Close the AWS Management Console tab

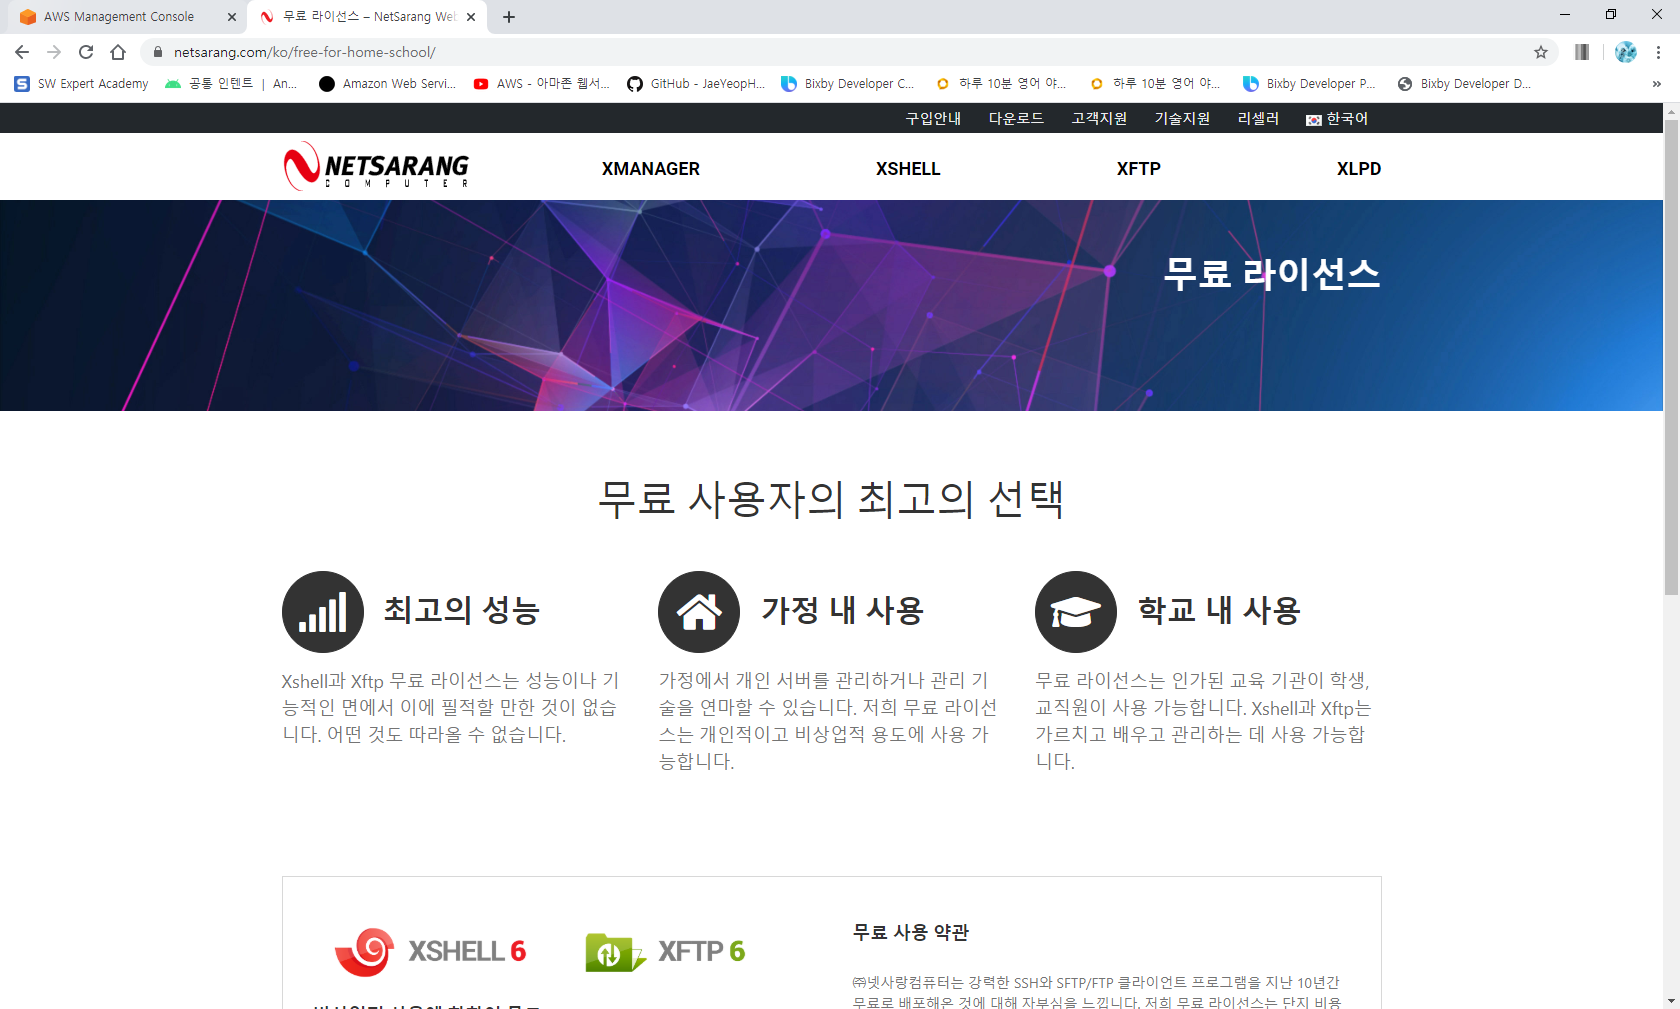pyautogui.click(x=232, y=17)
